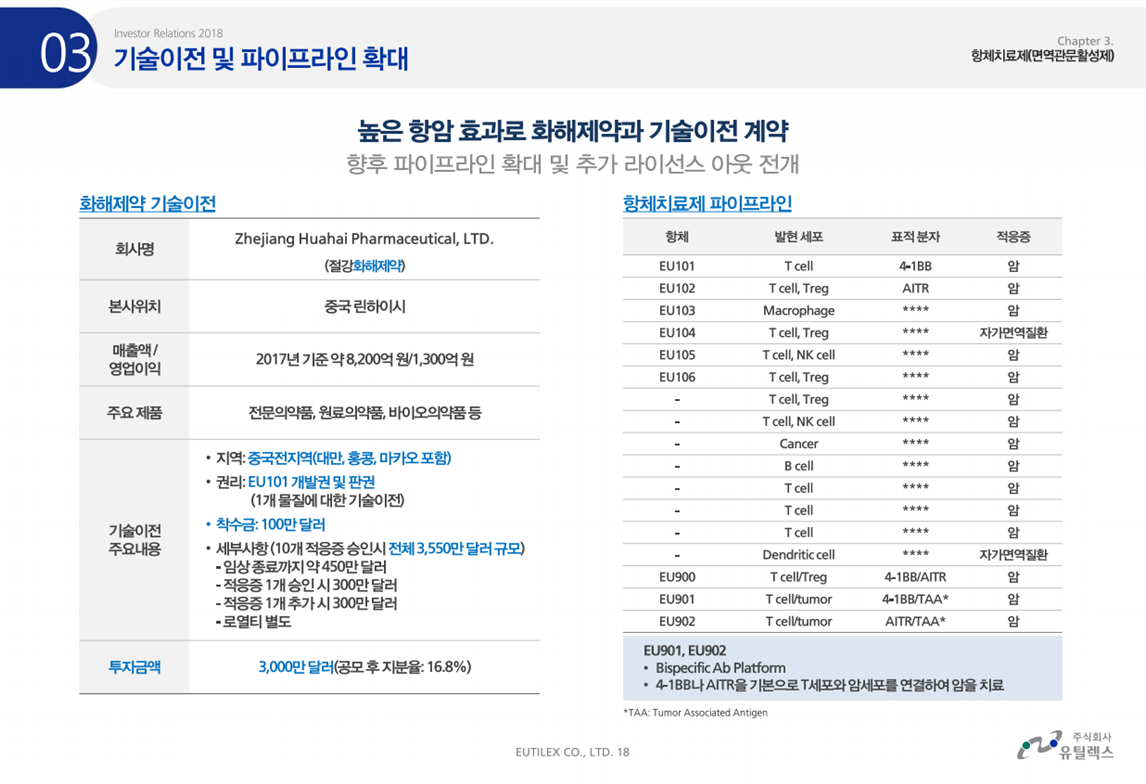Expand the "기술이전 주요내용" section

click(133, 537)
